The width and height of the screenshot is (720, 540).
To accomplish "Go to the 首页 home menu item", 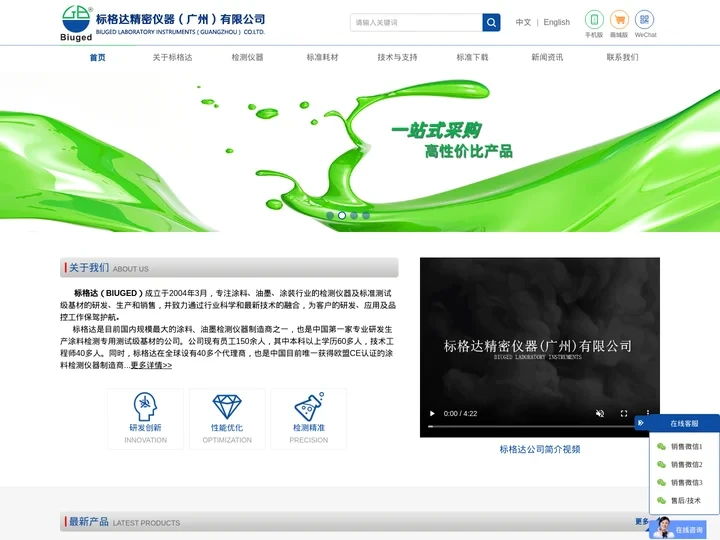I will [x=97, y=57].
